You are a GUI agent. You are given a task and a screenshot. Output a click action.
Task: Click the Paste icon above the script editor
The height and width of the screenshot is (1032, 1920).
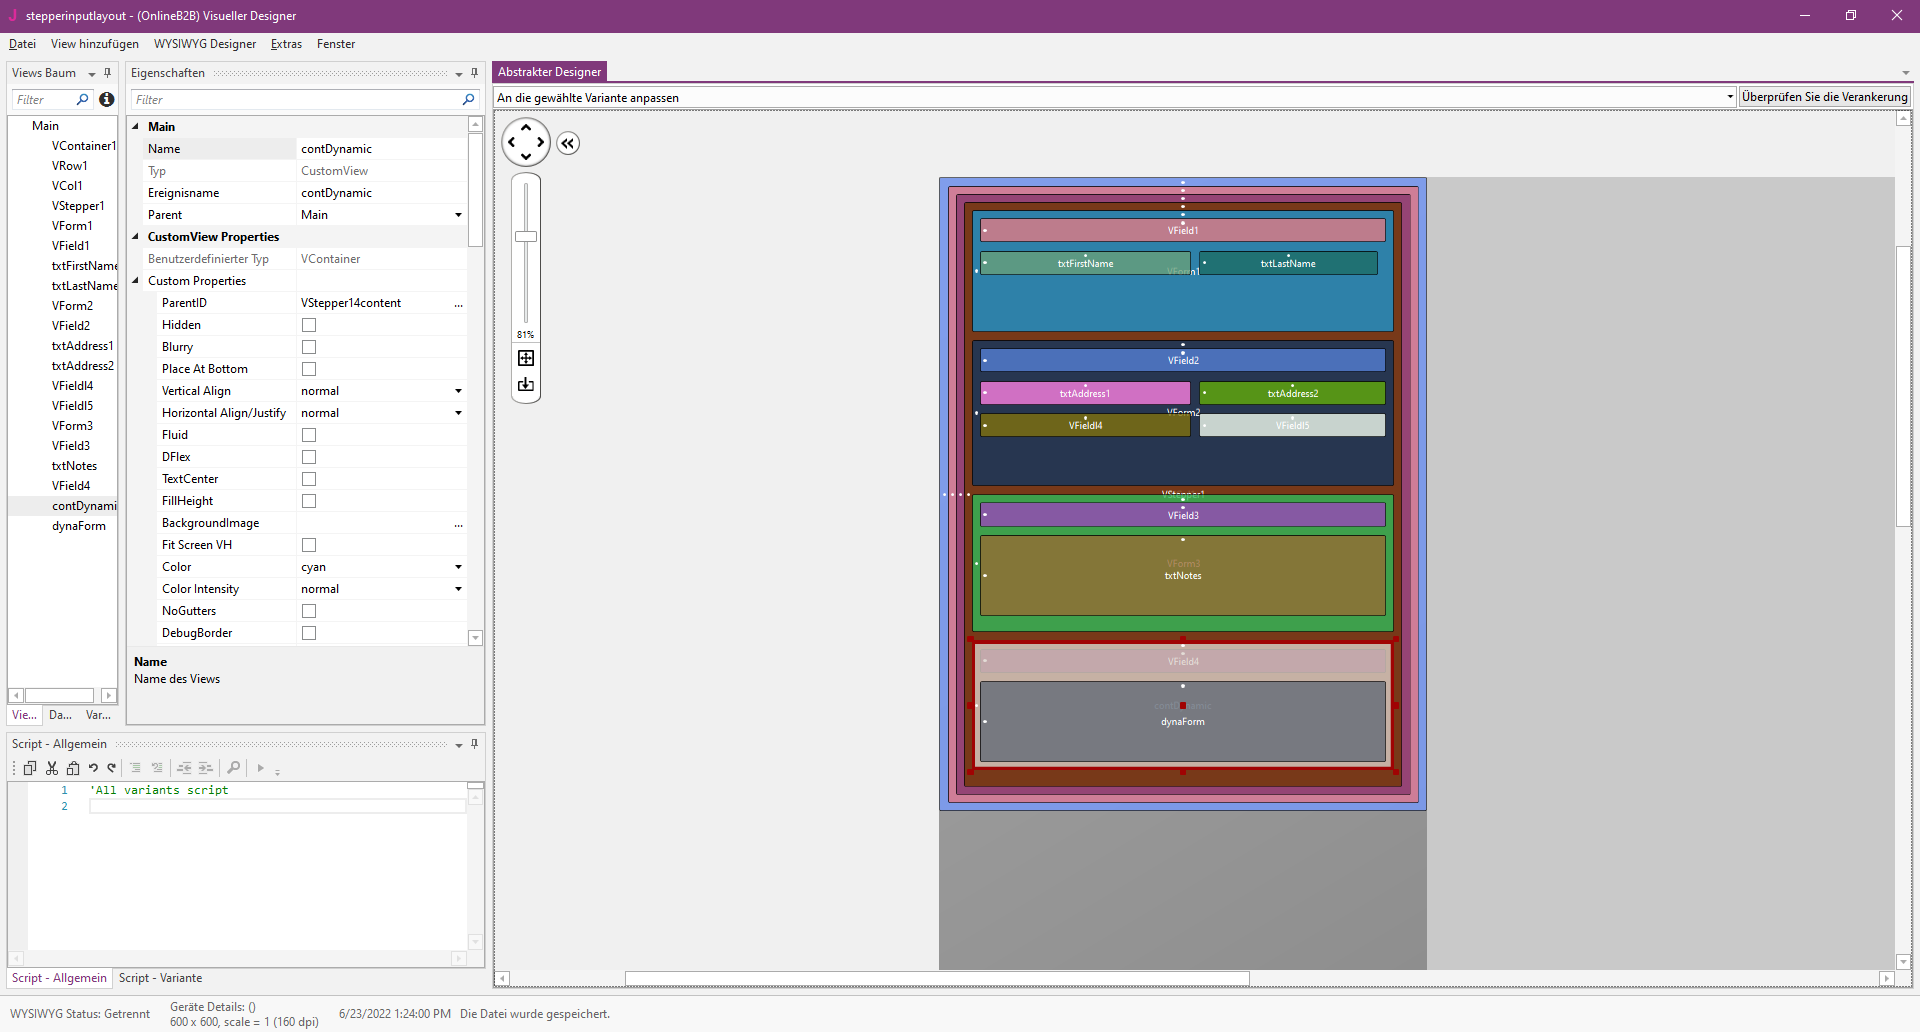(x=73, y=768)
